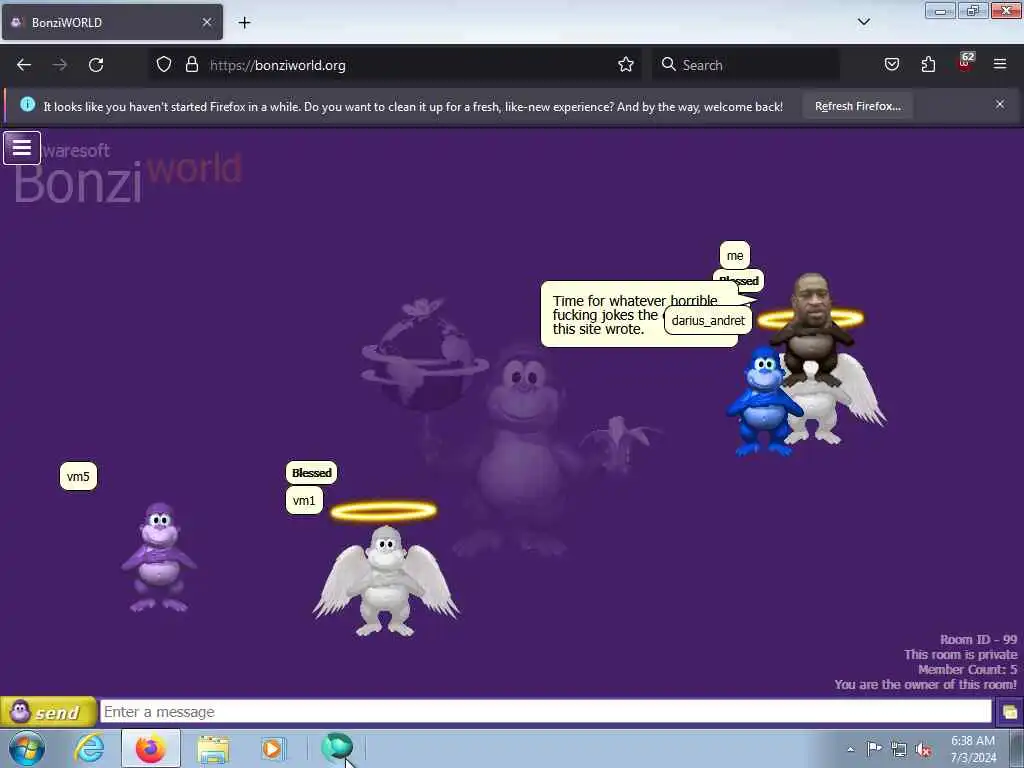The height and width of the screenshot is (768, 1024).
Task: Click the vm1 name tag
Action: (304, 500)
